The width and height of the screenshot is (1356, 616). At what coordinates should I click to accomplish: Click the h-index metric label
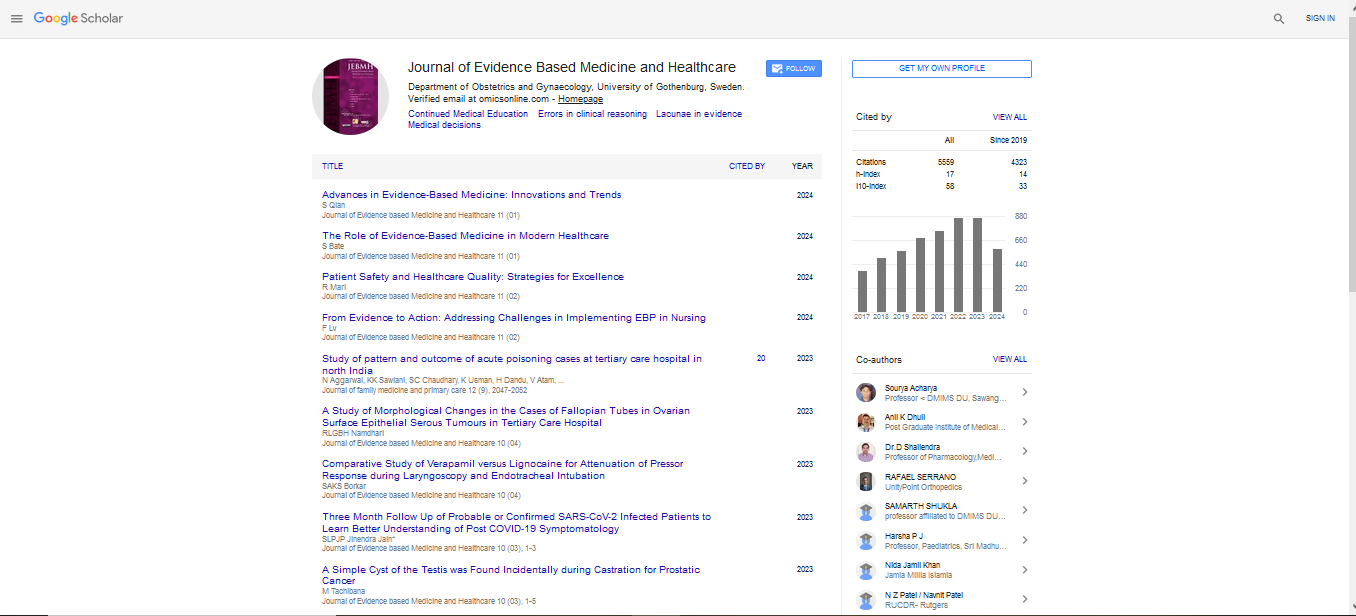click(x=868, y=174)
